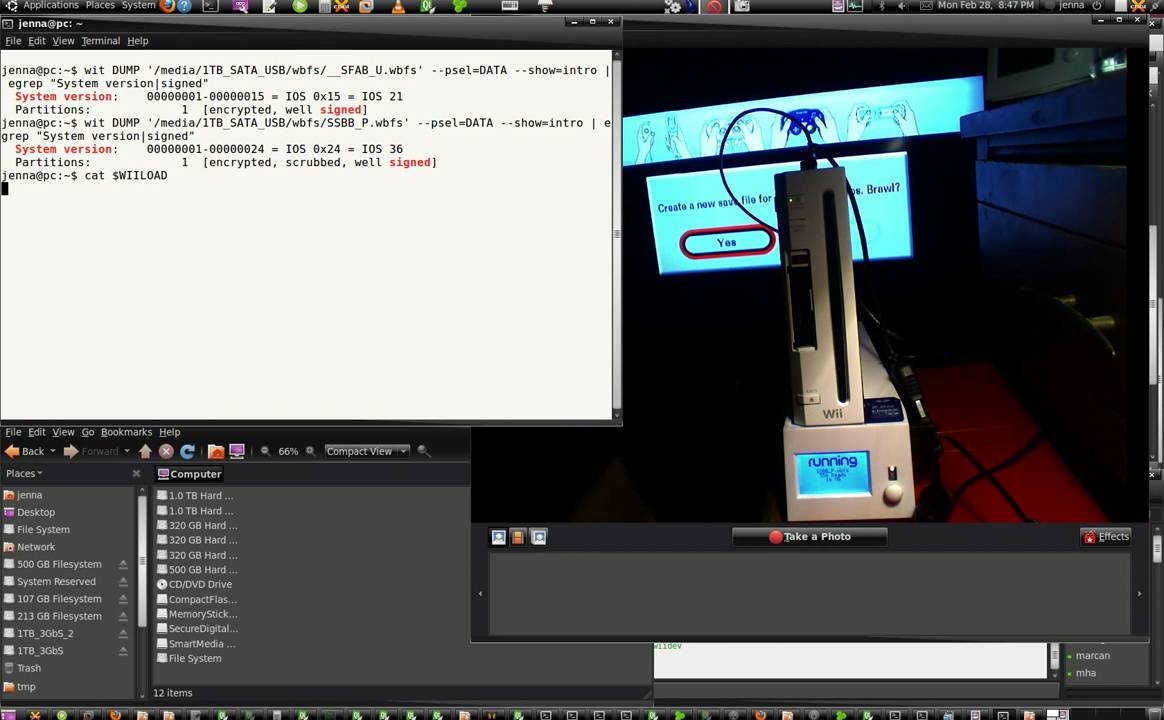Viewport: 1164px width, 720px height.
Task: Open the Forward history dropdown arrow
Action: pos(127,451)
